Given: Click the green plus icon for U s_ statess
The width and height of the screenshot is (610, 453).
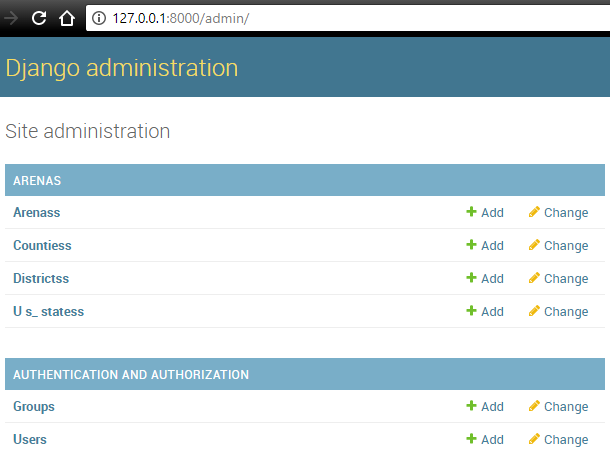Looking at the screenshot, I should [471, 311].
